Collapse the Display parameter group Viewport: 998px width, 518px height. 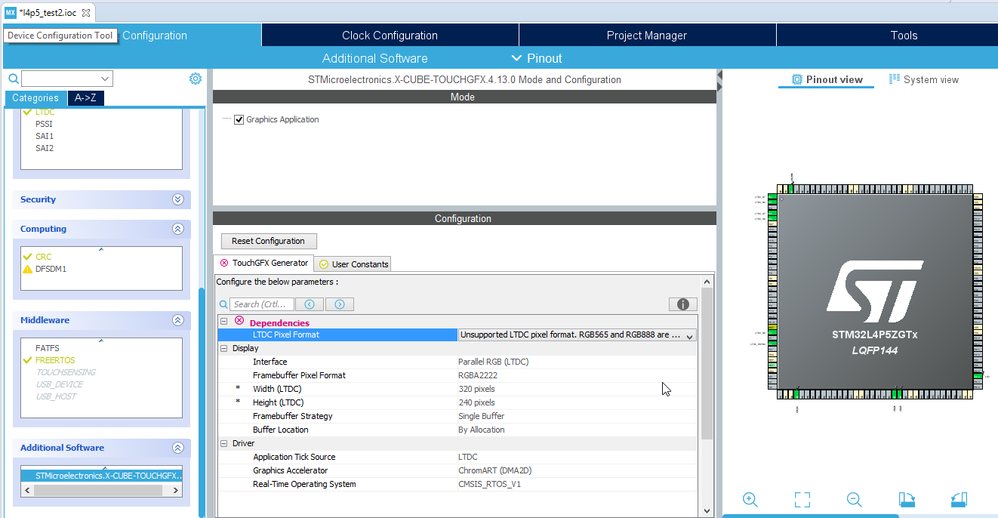224,348
